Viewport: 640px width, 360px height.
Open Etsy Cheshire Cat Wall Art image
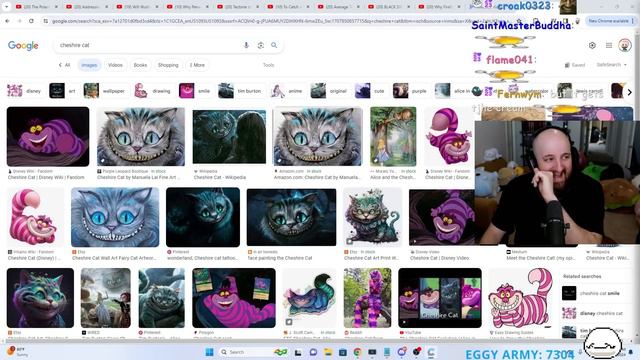[115, 217]
